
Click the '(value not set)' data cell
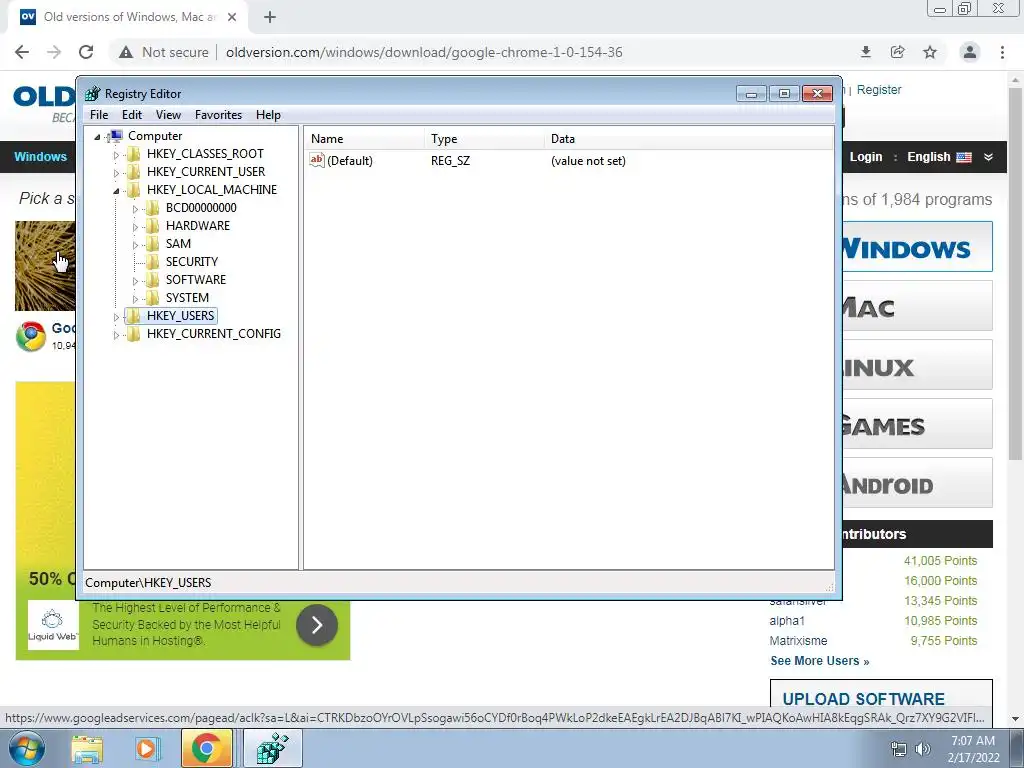point(588,161)
